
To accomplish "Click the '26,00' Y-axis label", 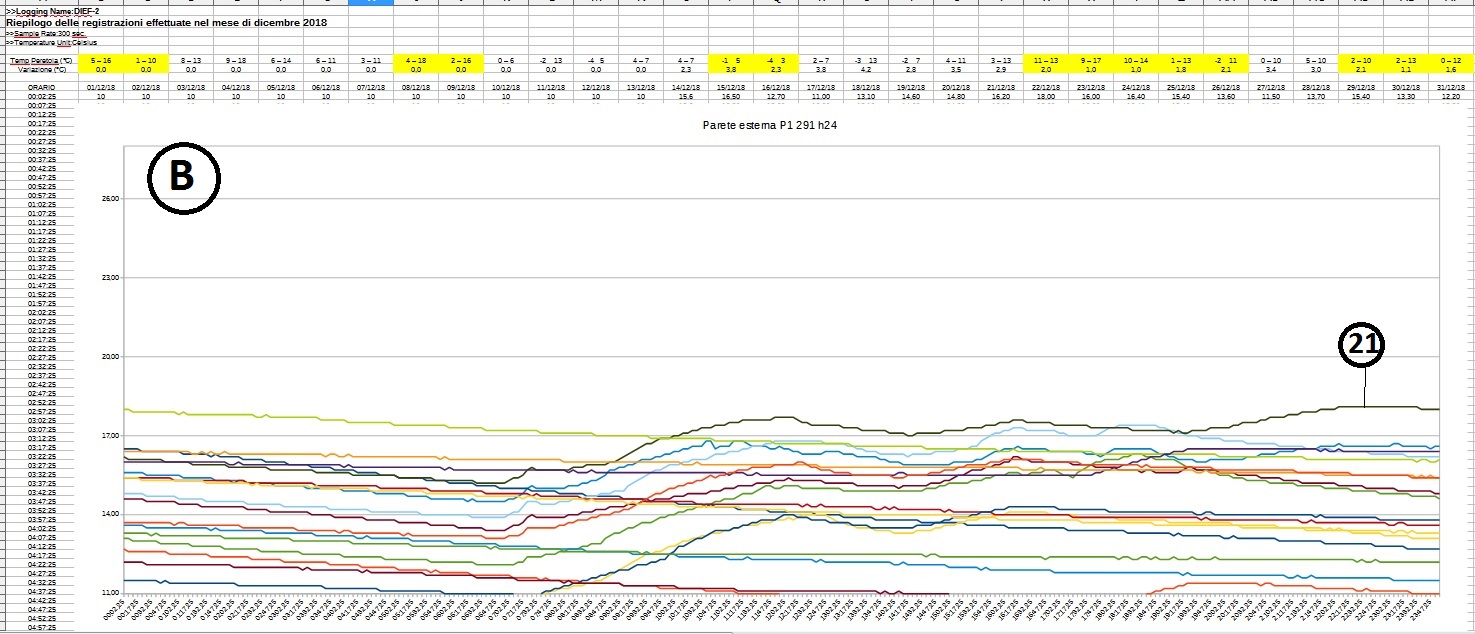I will [x=110, y=199].
